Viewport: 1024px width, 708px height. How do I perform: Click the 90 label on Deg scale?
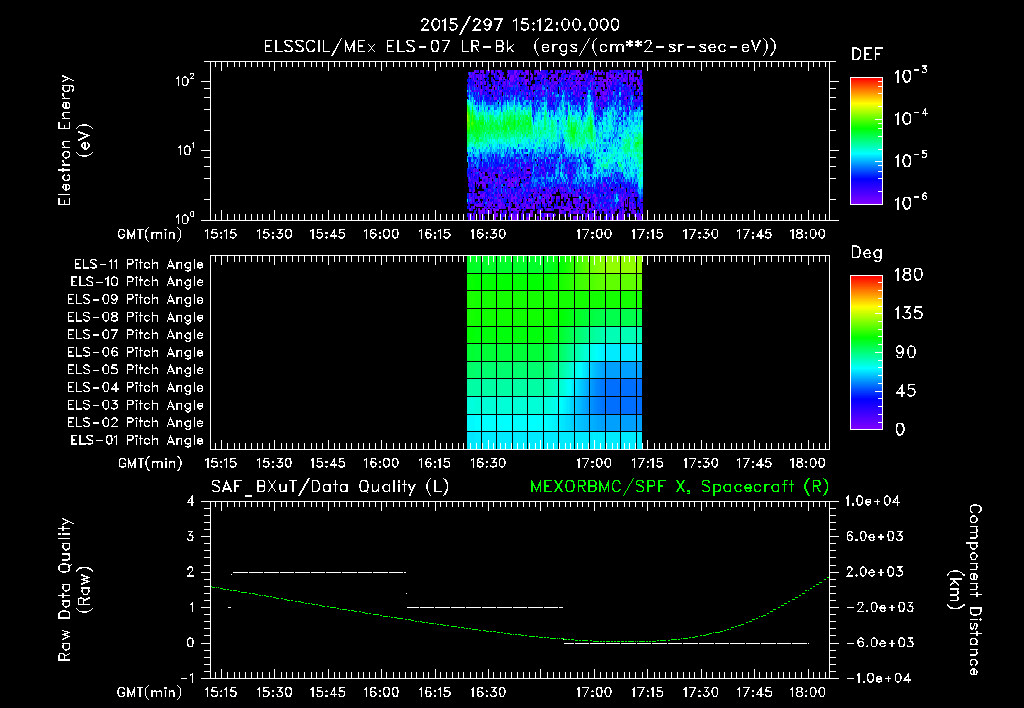click(906, 352)
